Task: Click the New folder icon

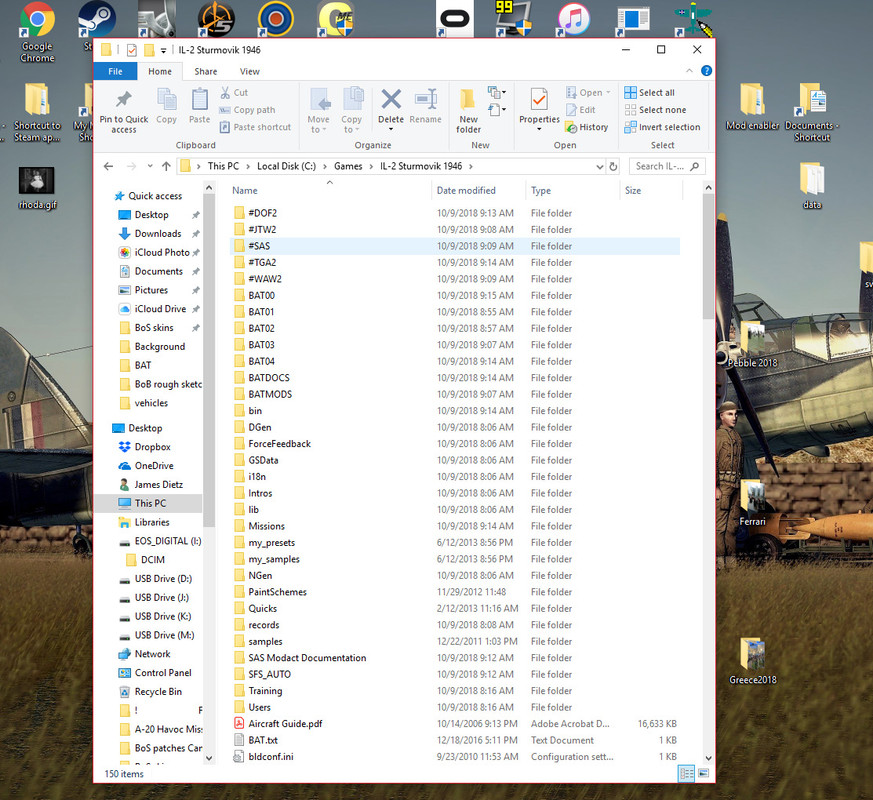Action: (x=468, y=100)
